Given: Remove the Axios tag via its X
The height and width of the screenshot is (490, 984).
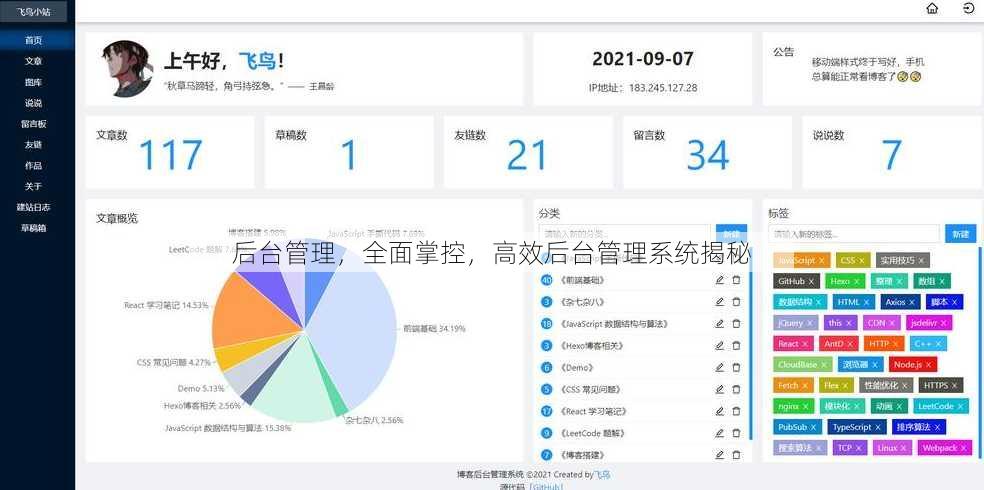Looking at the screenshot, I should pos(912,302).
